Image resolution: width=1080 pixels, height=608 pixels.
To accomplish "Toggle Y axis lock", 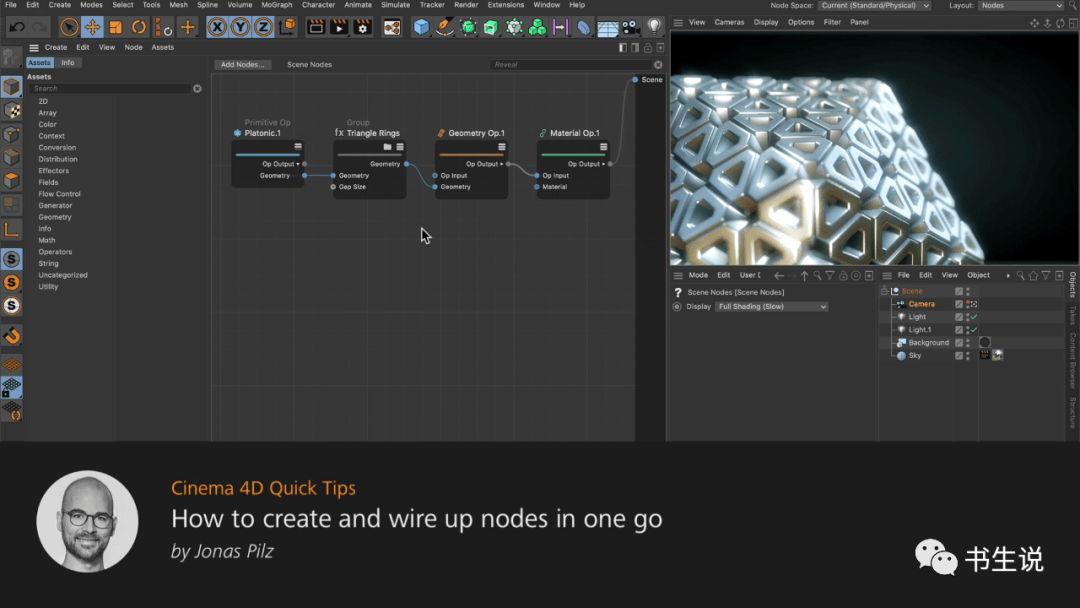I will pyautogui.click(x=240, y=28).
